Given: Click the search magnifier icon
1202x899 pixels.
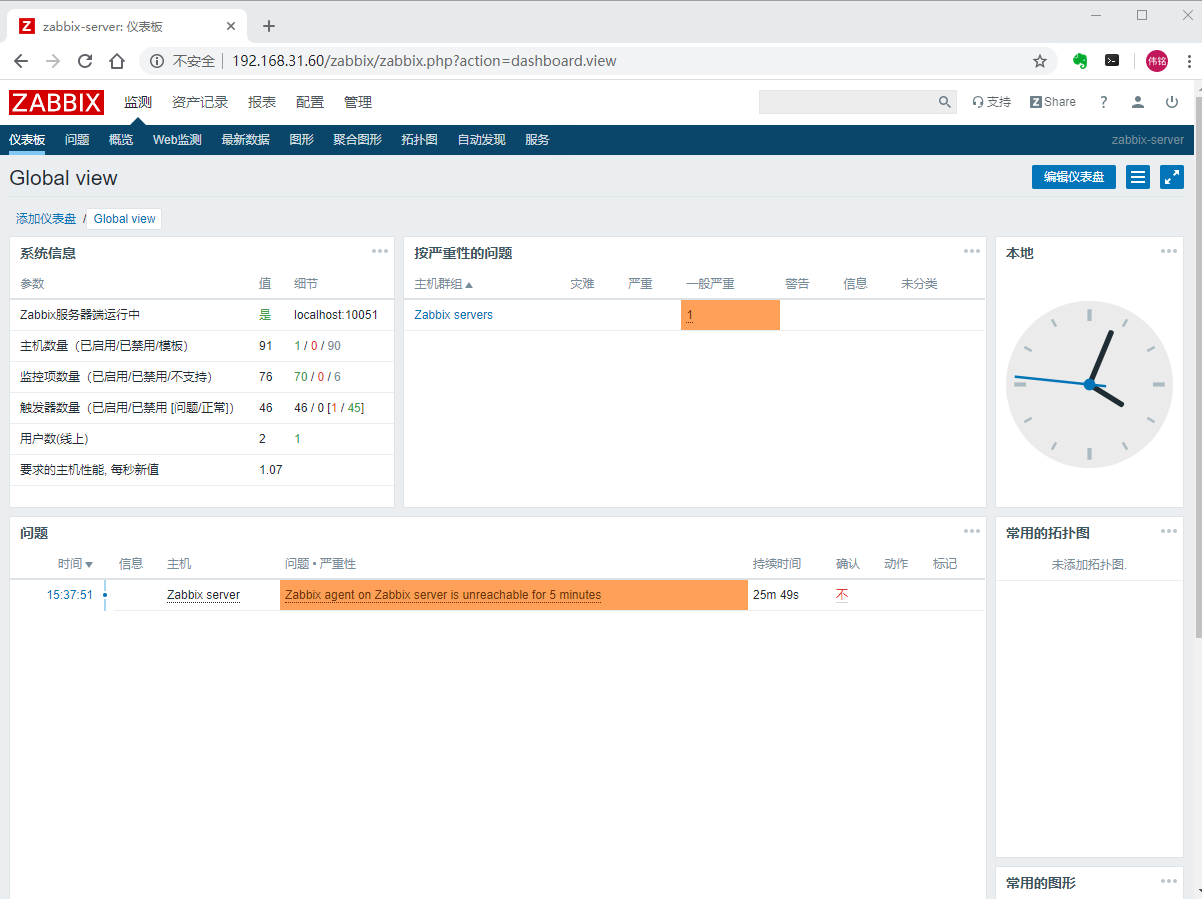Looking at the screenshot, I should pyautogui.click(x=945, y=102).
